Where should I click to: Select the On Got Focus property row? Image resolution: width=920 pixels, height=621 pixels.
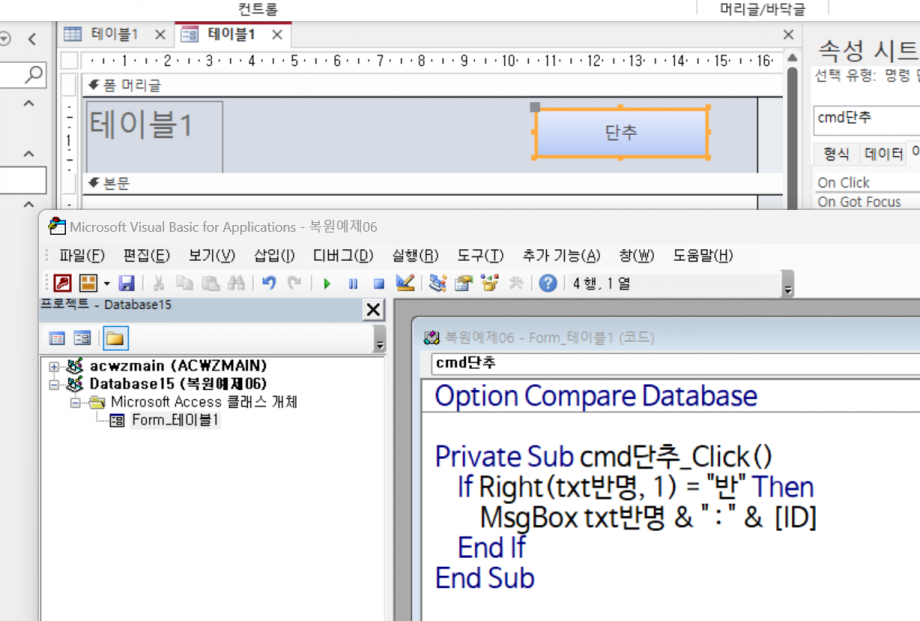[868, 202]
